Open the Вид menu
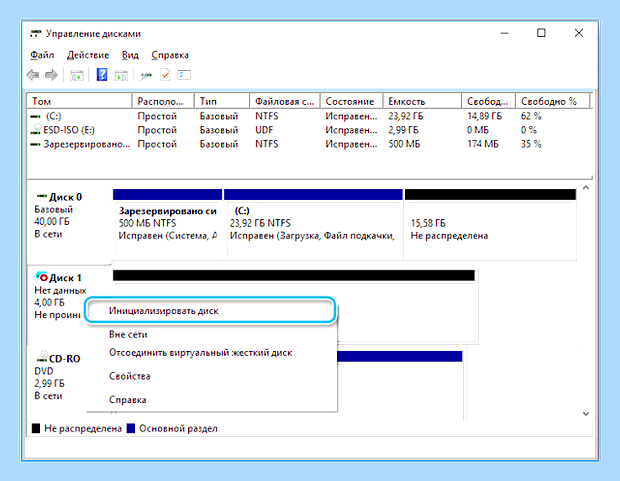 130,55
